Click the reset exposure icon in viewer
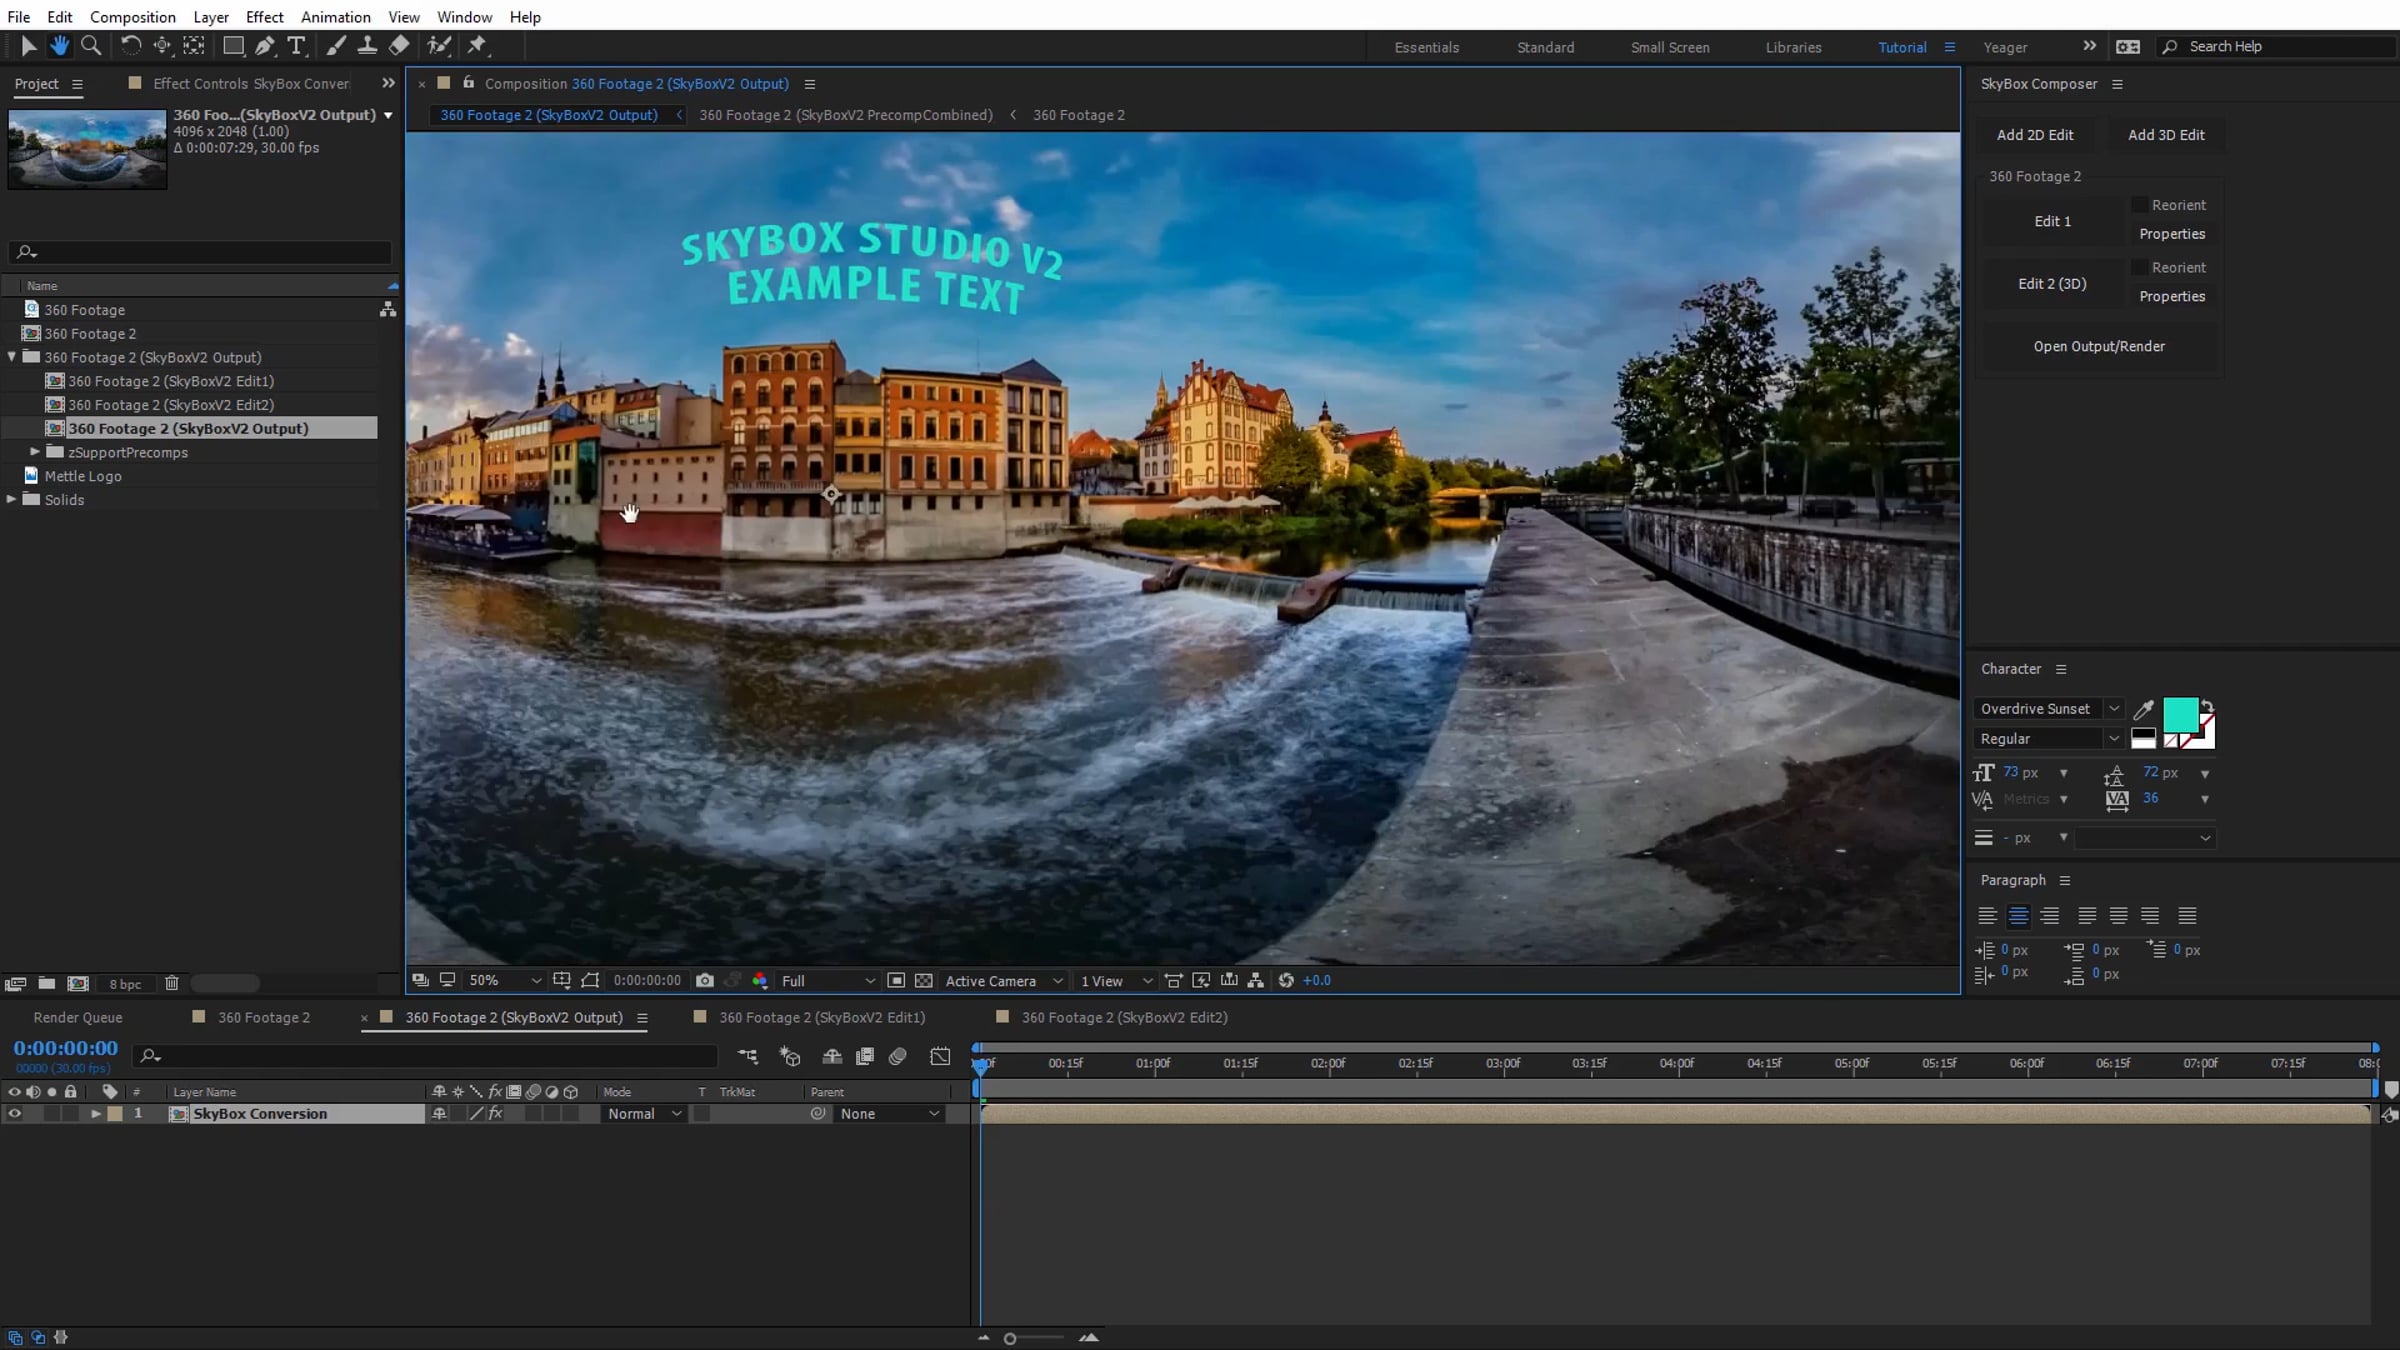This screenshot has height=1350, width=2400. pyautogui.click(x=1286, y=981)
